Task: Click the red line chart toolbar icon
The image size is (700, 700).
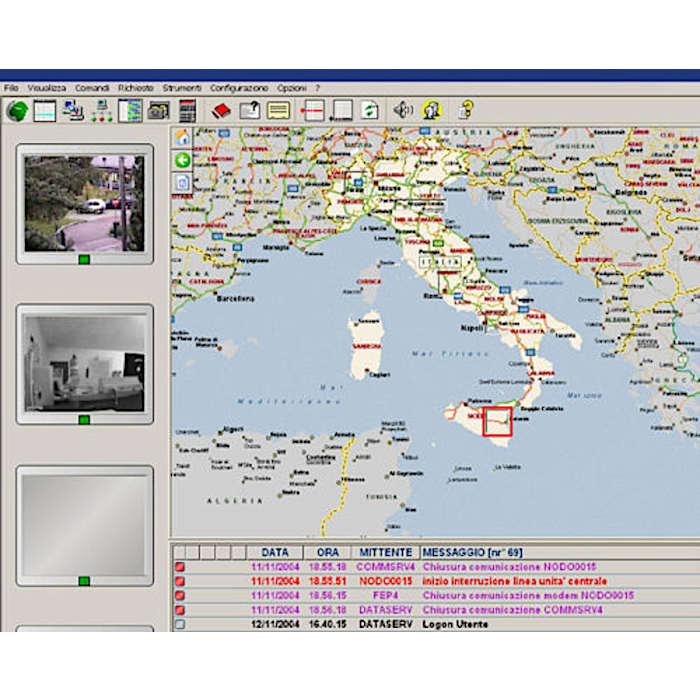Action: (312, 110)
